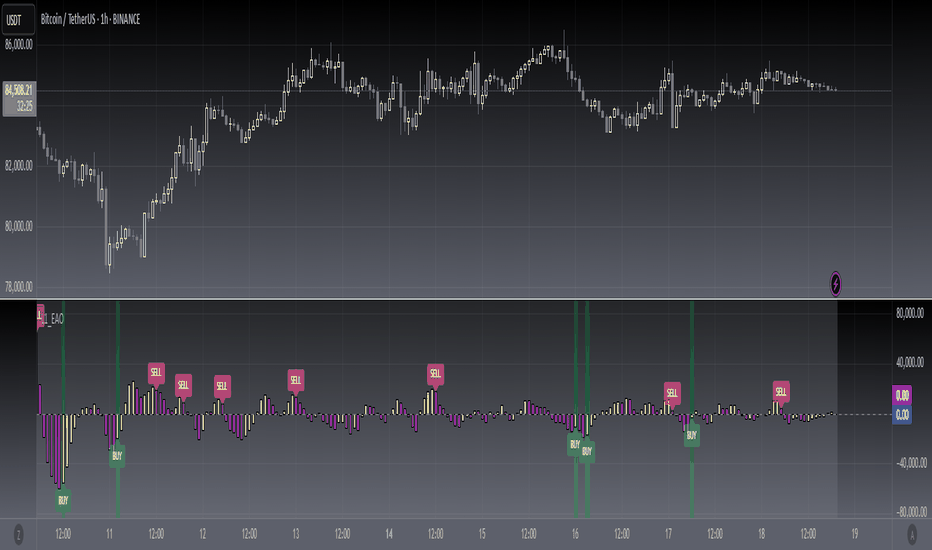Click the SELL marker just after the 13th
Screen dimensions: 932x550
(295, 380)
